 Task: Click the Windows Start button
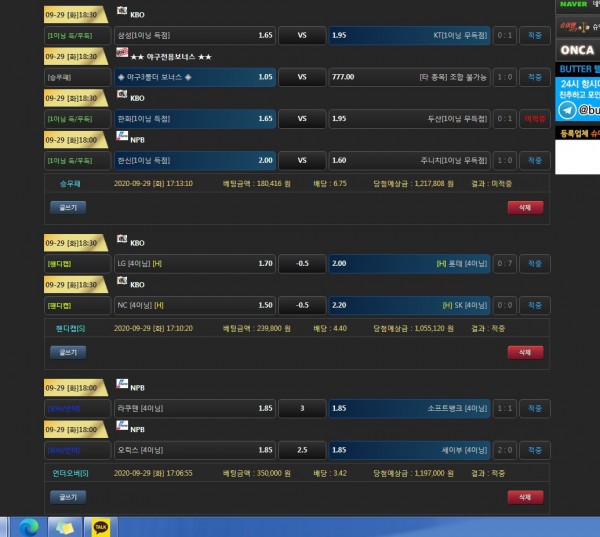(x=5, y=526)
